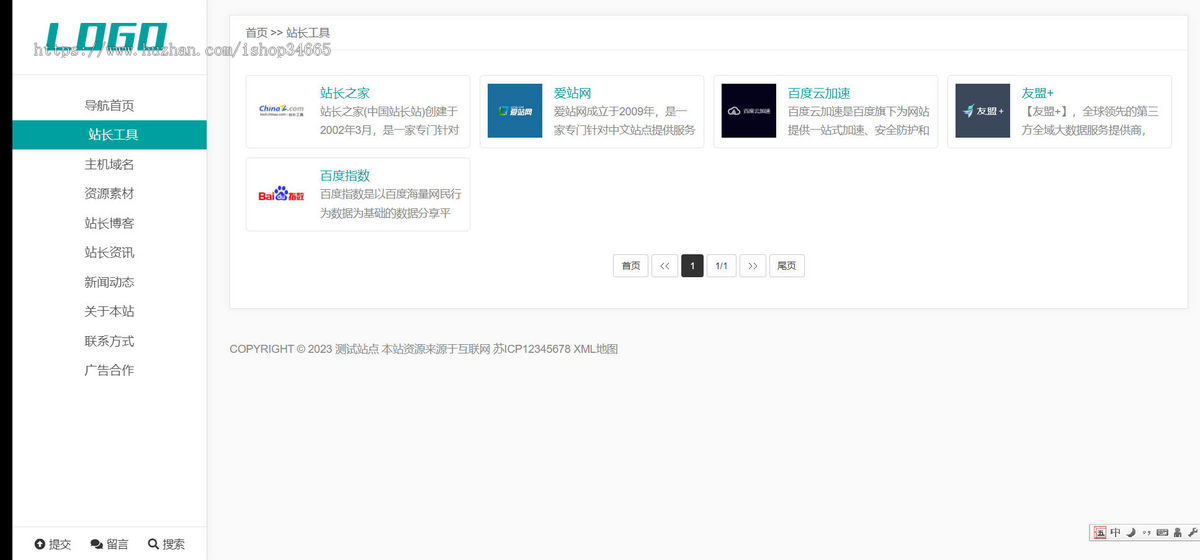Open the 百度指数 title link
The height and width of the screenshot is (560, 1200).
click(x=345, y=175)
